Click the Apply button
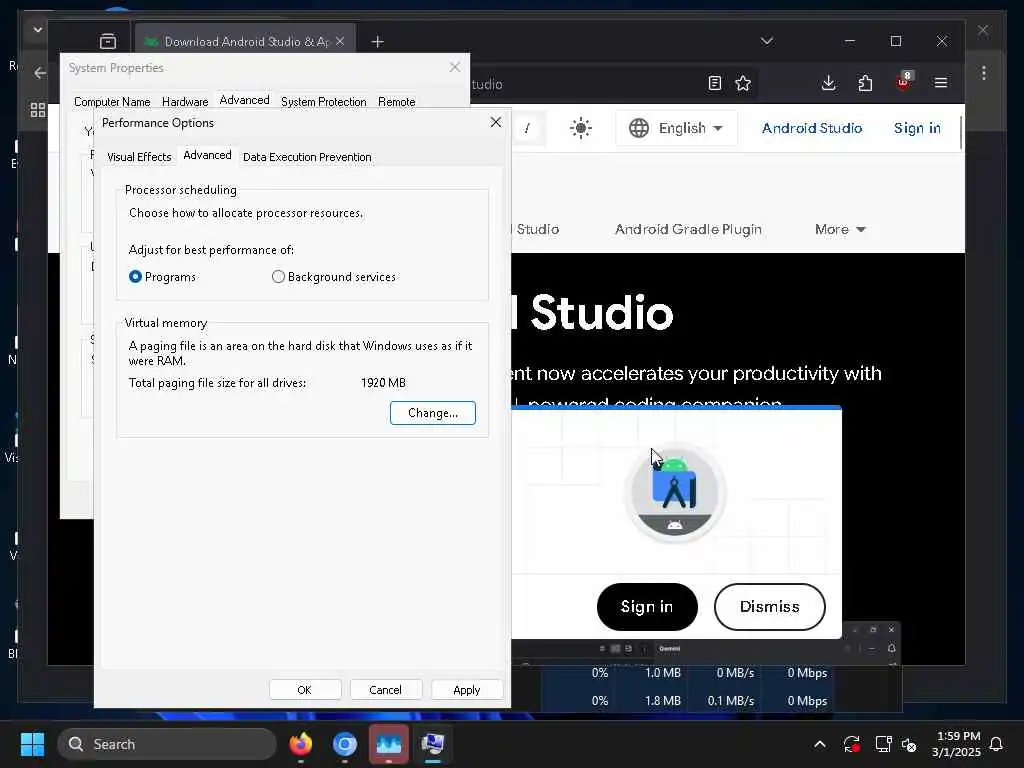Viewport: 1024px width, 768px height. pyautogui.click(x=467, y=690)
